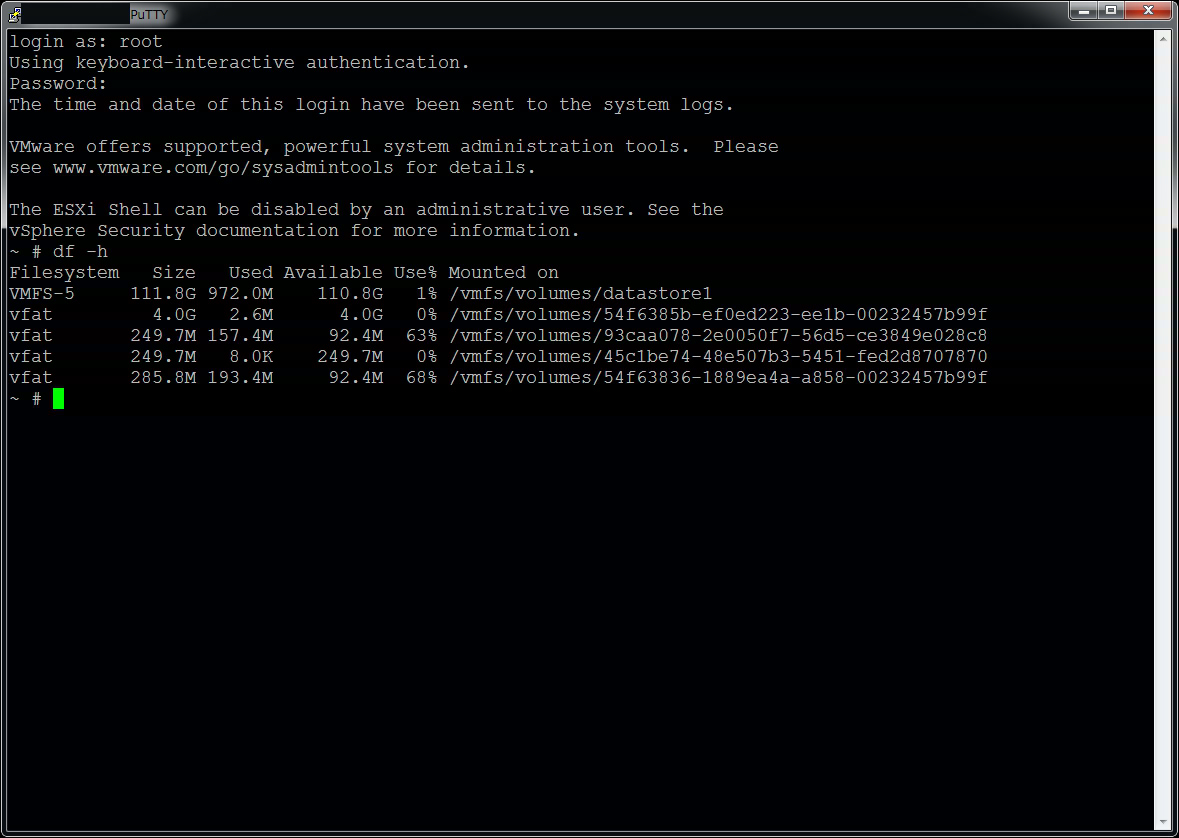Click 'The ESXi Shell can be disabled' line
This screenshot has height=838, width=1179.
(x=366, y=210)
